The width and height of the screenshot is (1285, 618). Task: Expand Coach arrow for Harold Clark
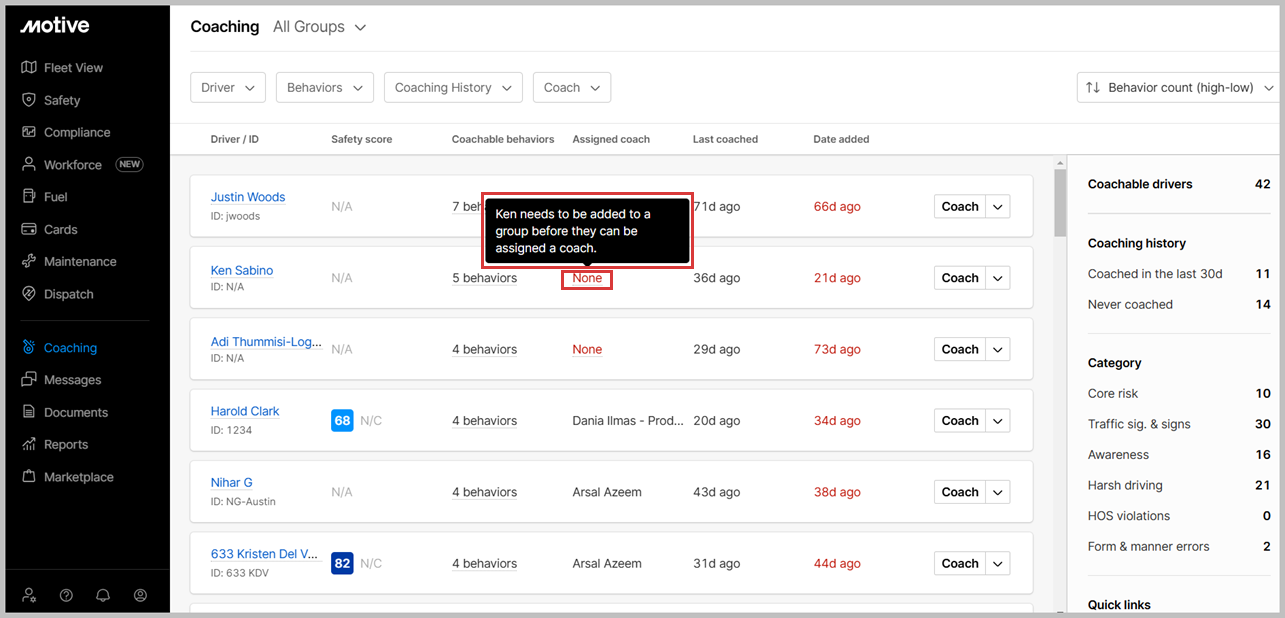(x=998, y=420)
